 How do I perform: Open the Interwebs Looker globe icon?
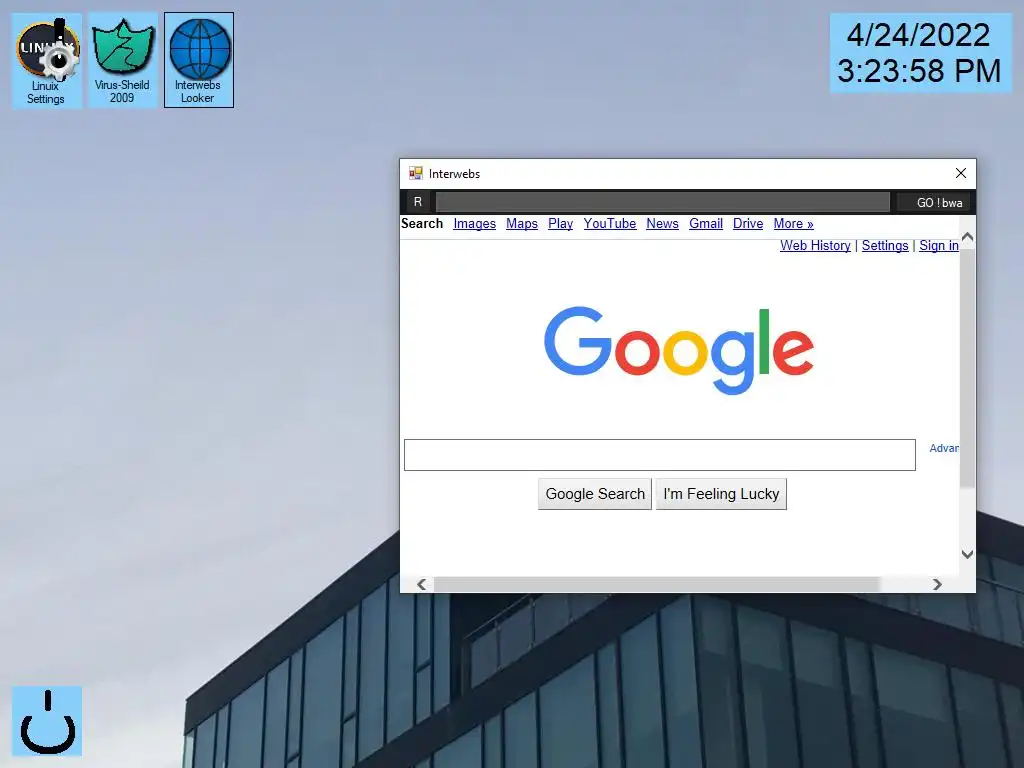coord(199,60)
